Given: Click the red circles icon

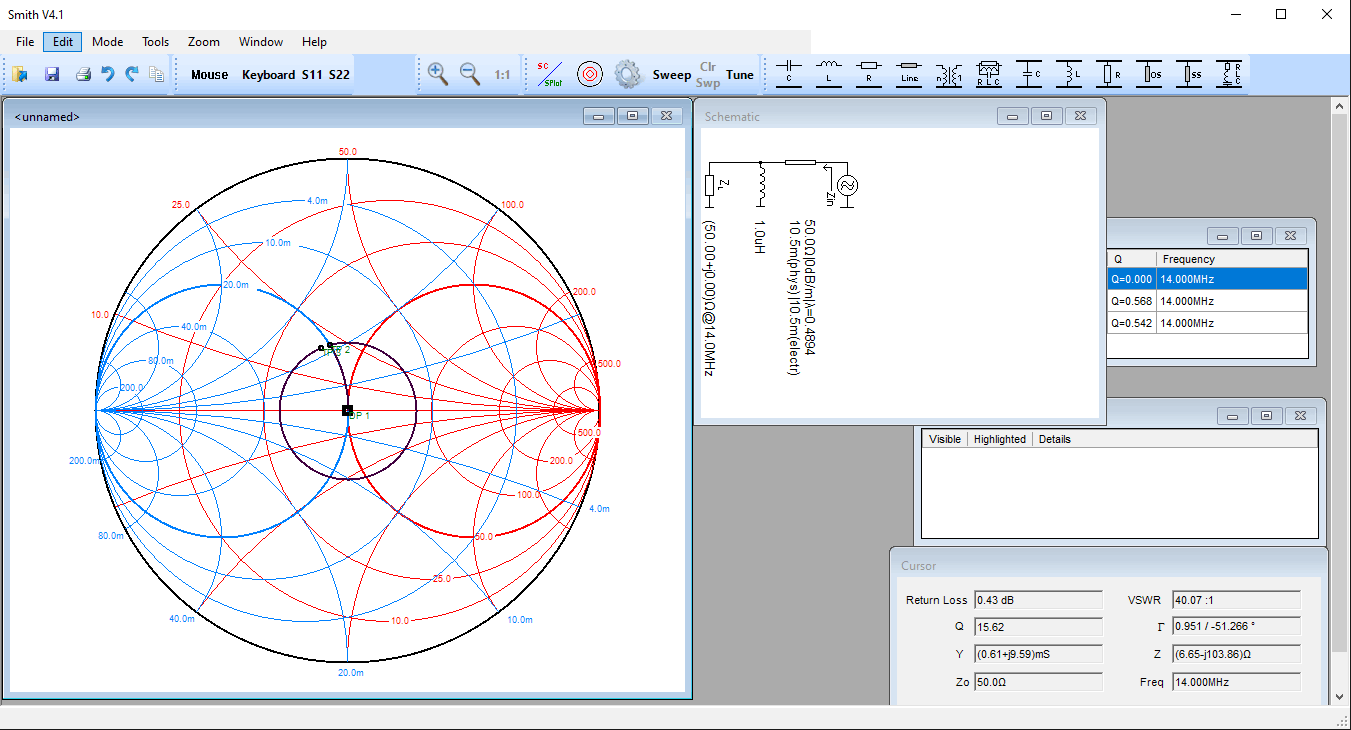Looking at the screenshot, I should point(590,74).
